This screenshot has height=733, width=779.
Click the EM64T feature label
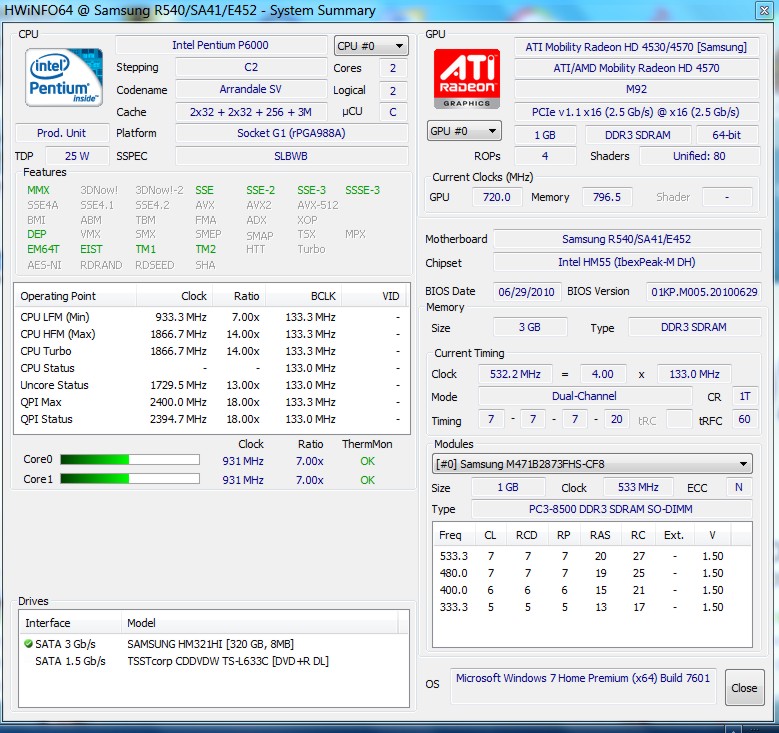point(43,249)
